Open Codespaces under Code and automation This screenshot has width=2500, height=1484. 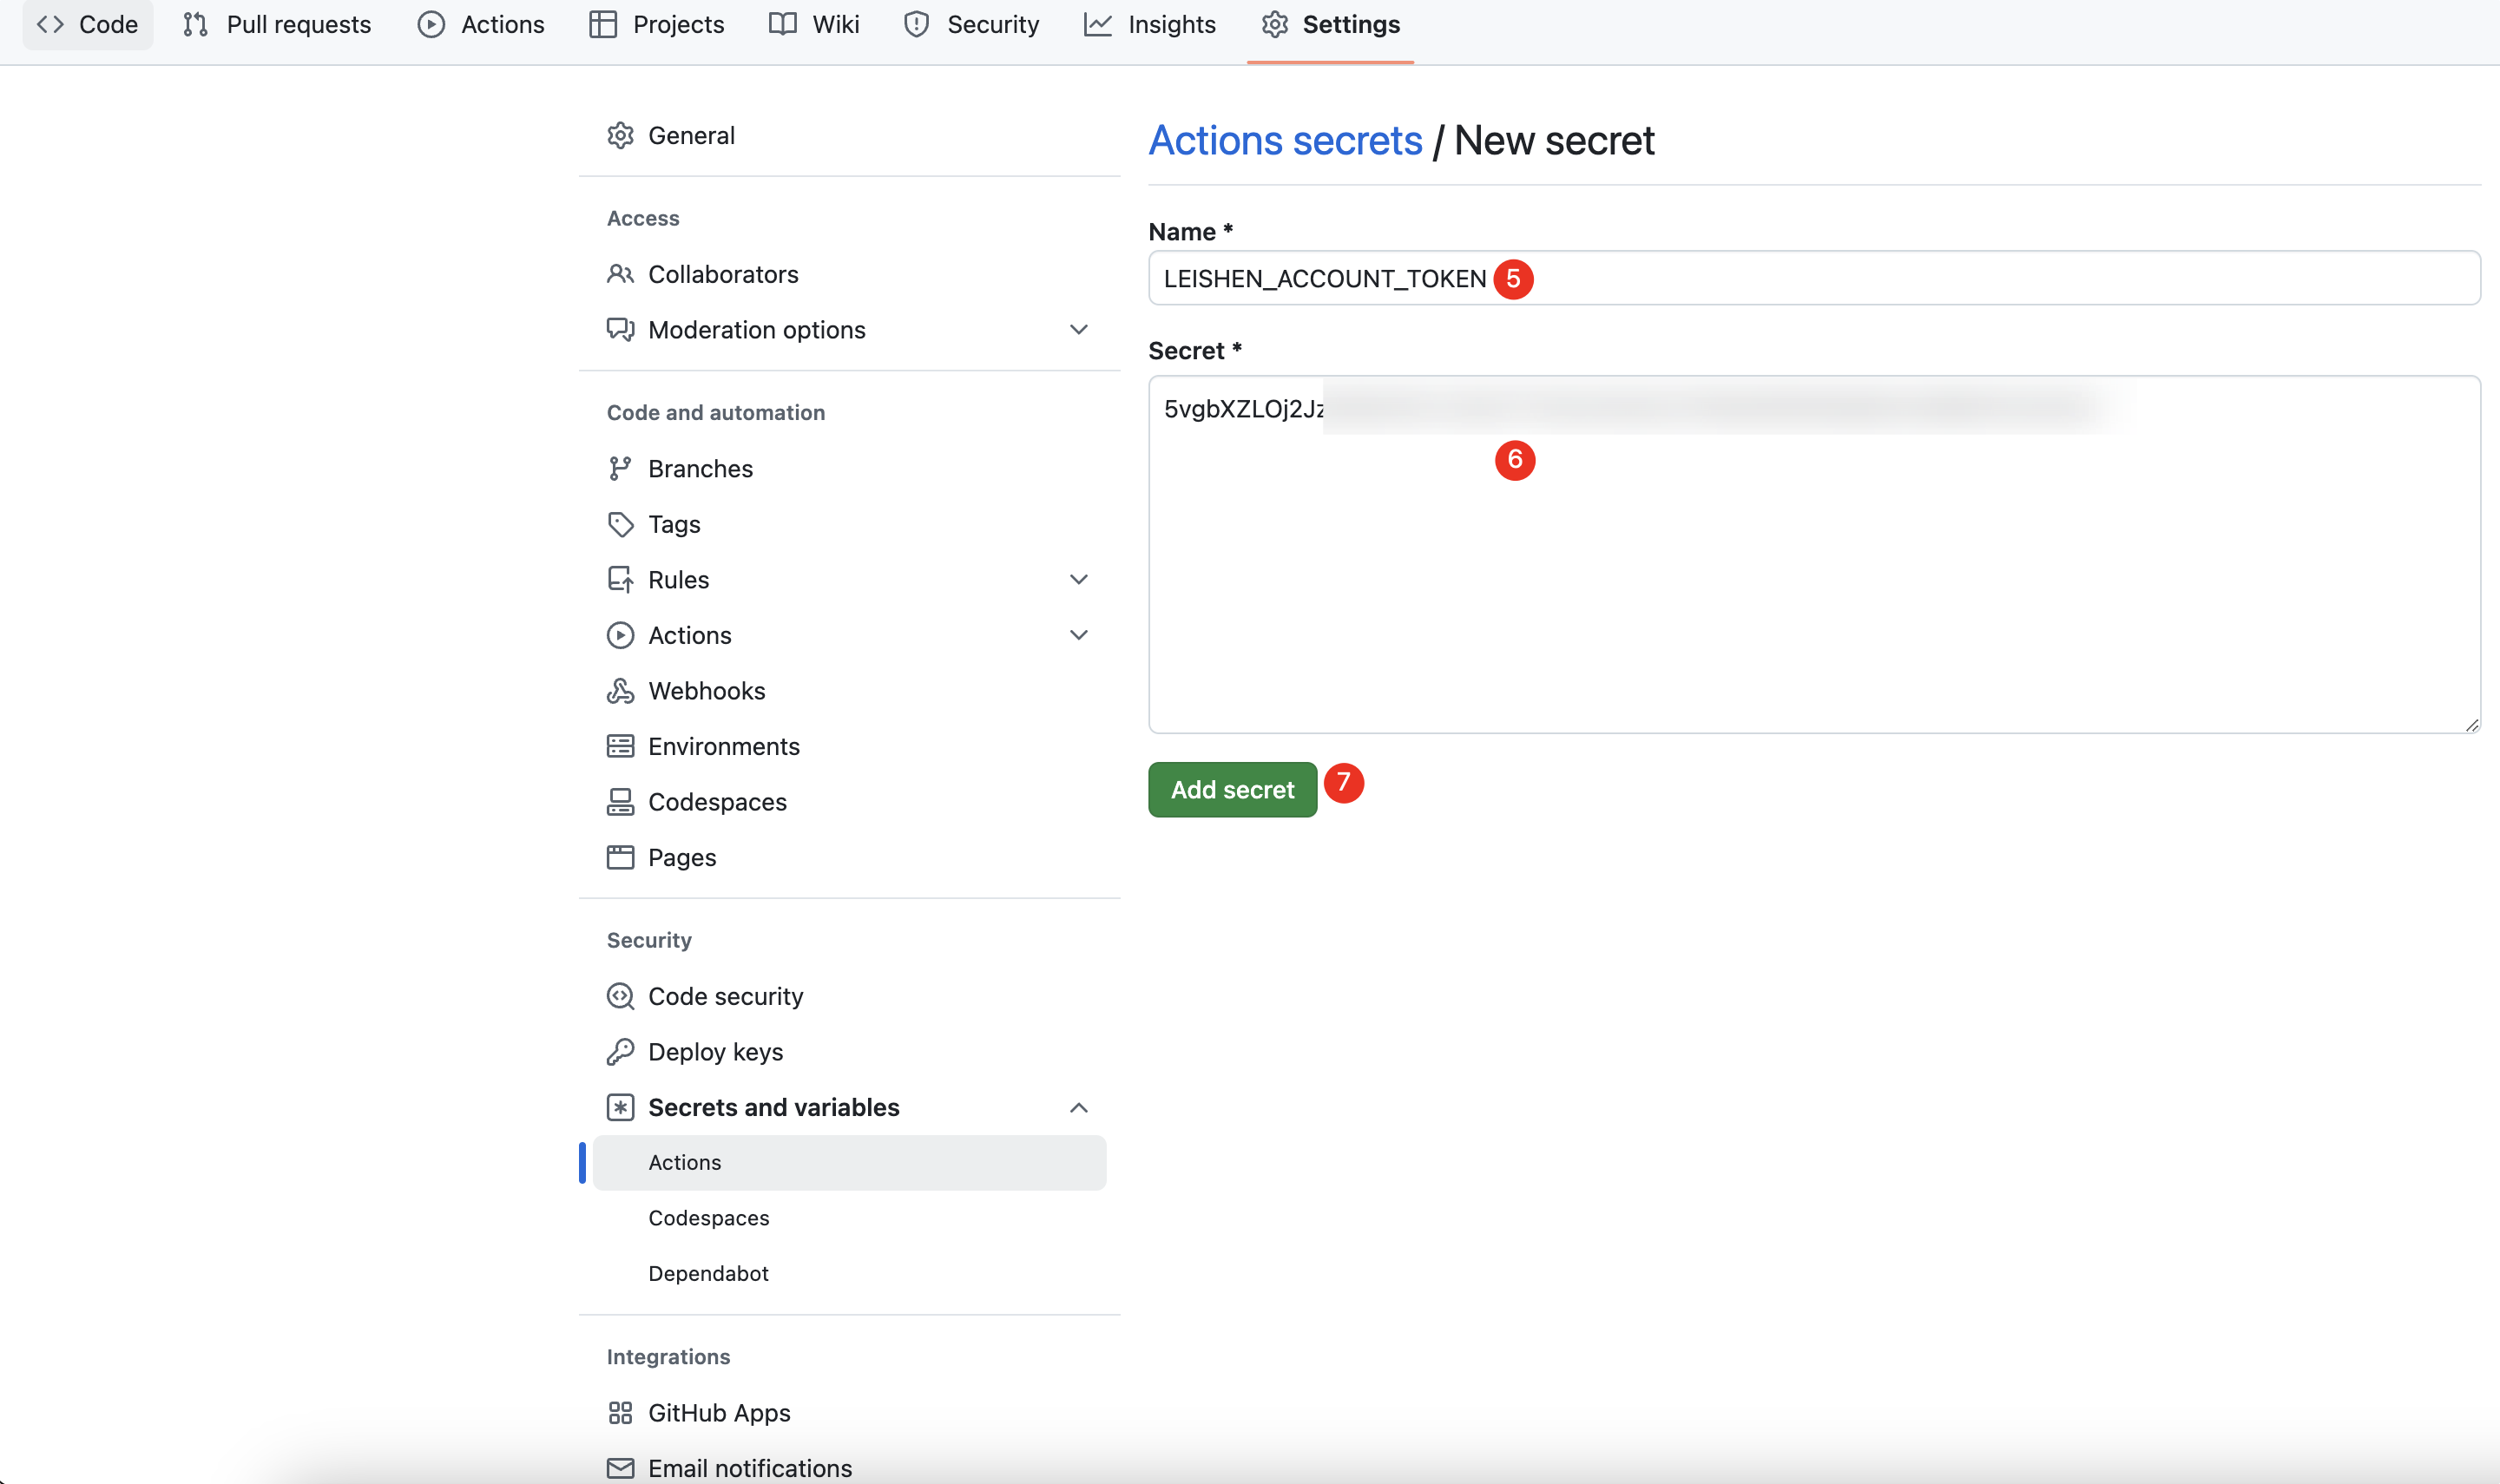pos(849,802)
